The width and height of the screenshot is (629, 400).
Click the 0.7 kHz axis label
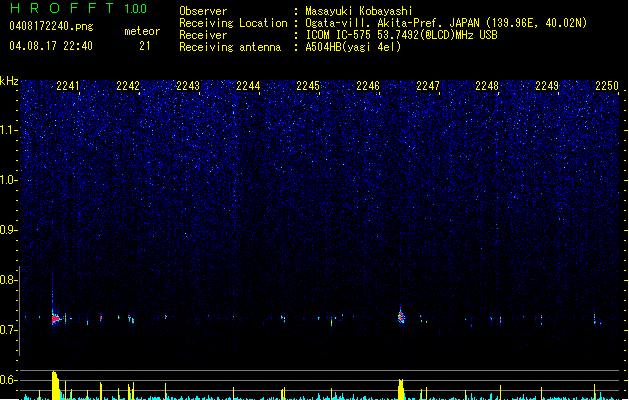click(9, 330)
